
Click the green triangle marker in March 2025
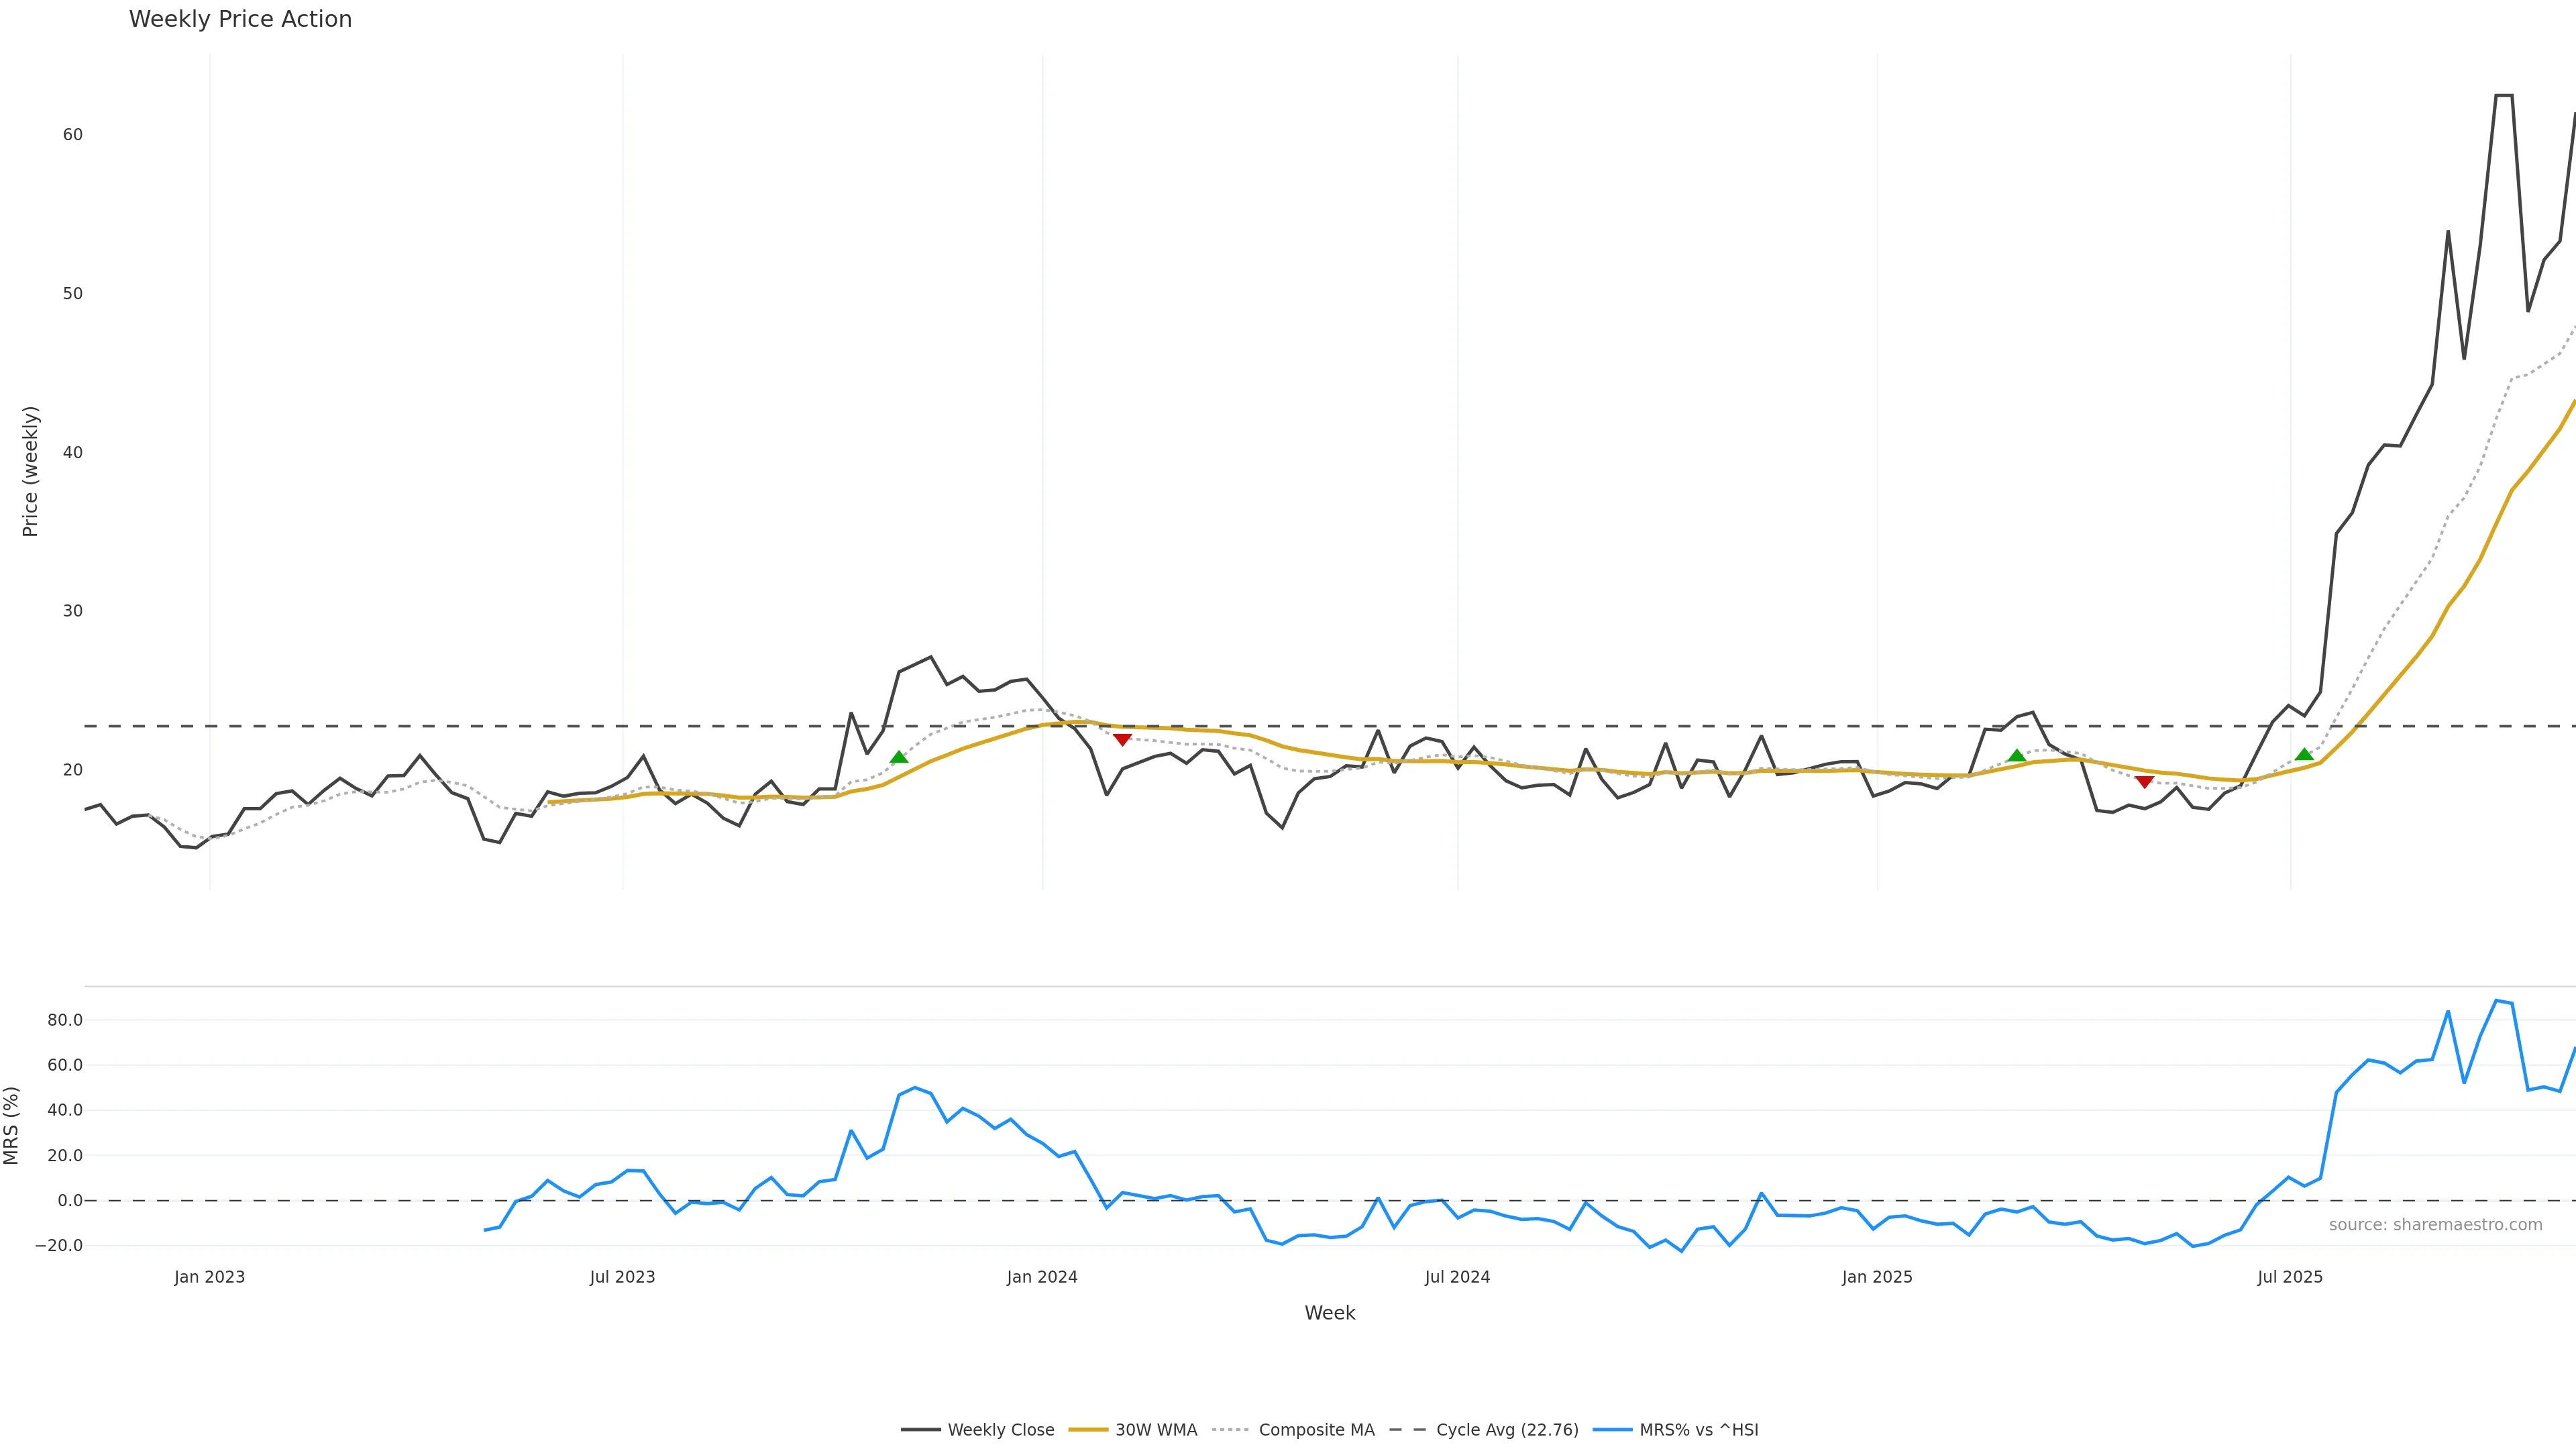click(x=2016, y=756)
